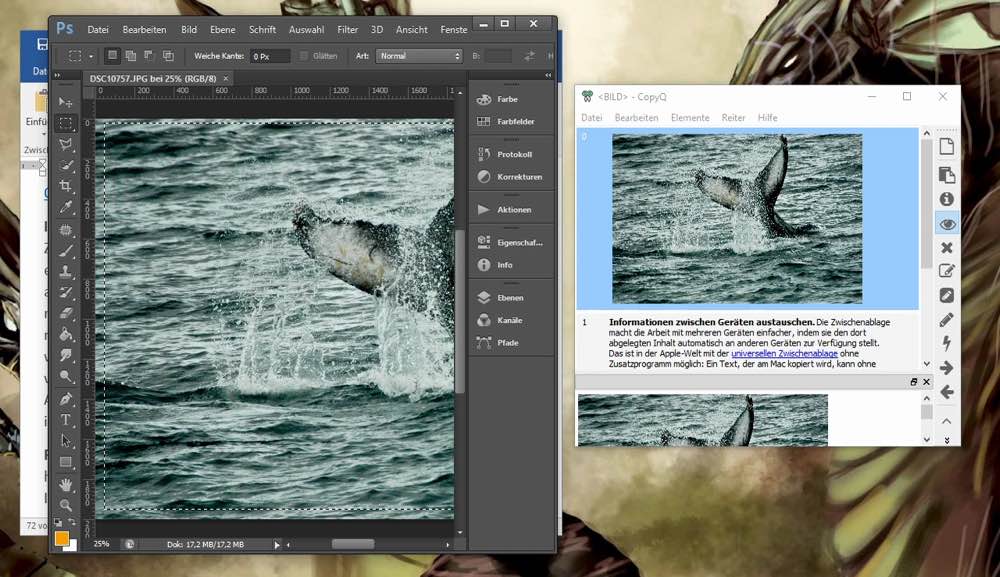Click the orange foreground color swatch

[62, 538]
